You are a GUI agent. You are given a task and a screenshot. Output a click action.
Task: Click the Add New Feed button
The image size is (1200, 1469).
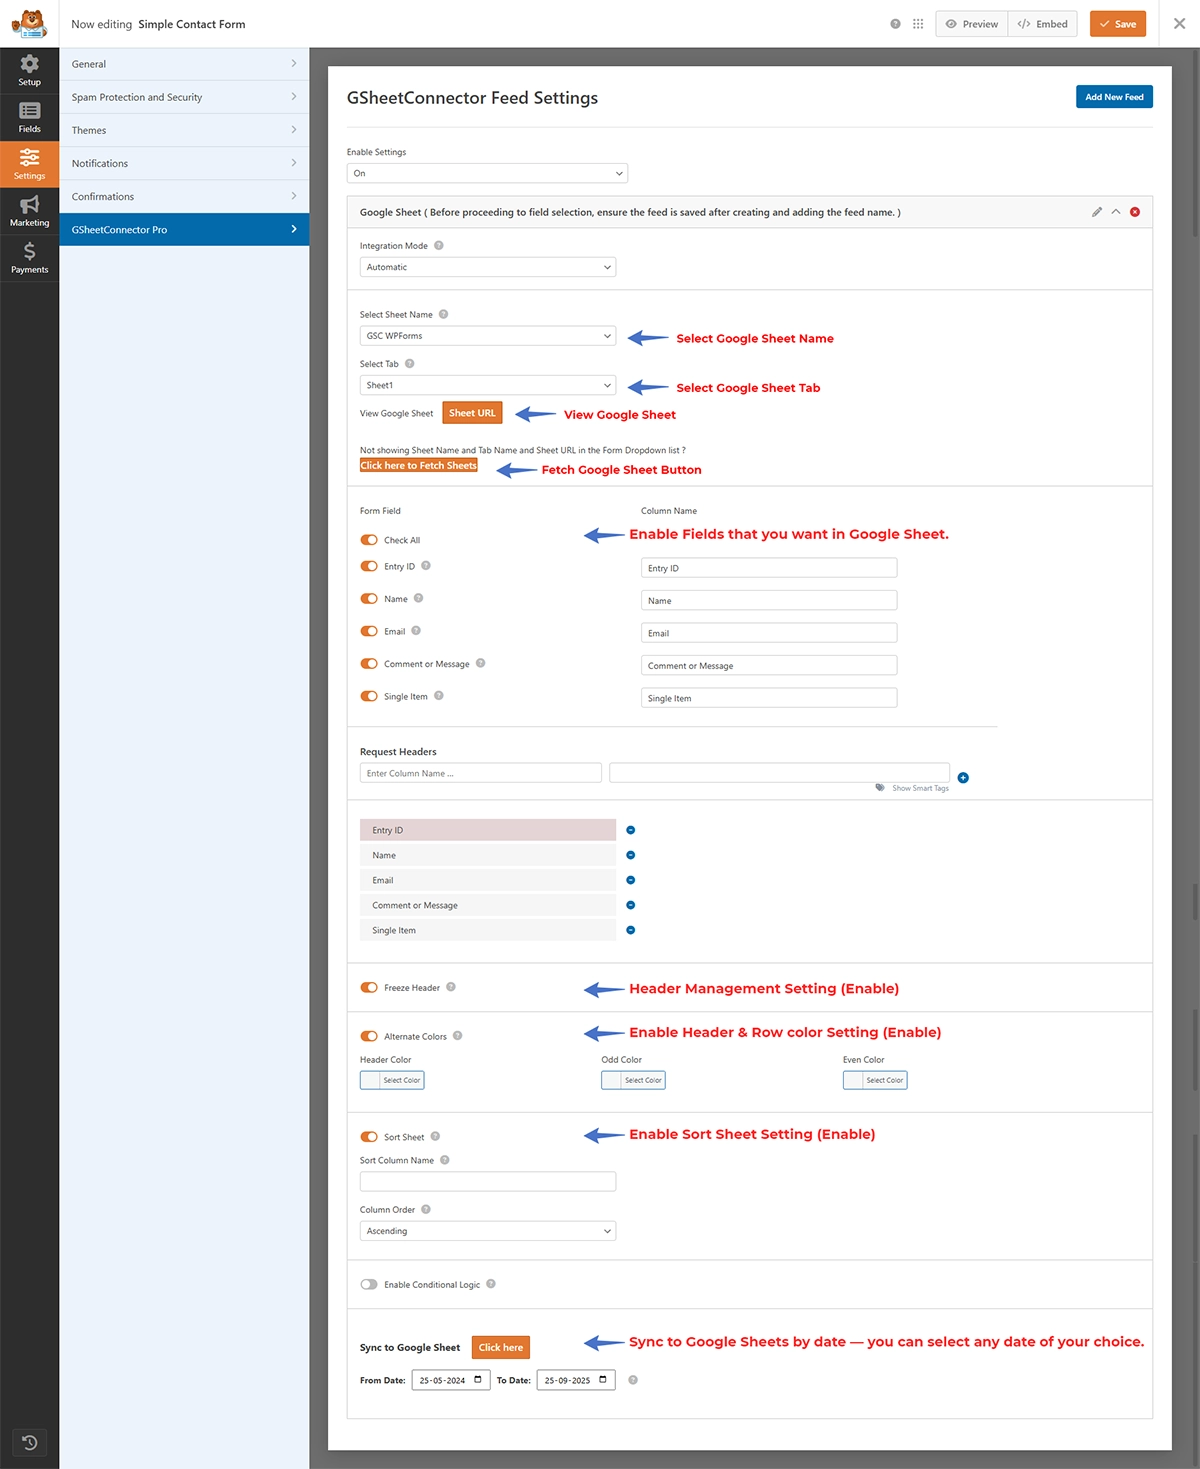(1114, 97)
